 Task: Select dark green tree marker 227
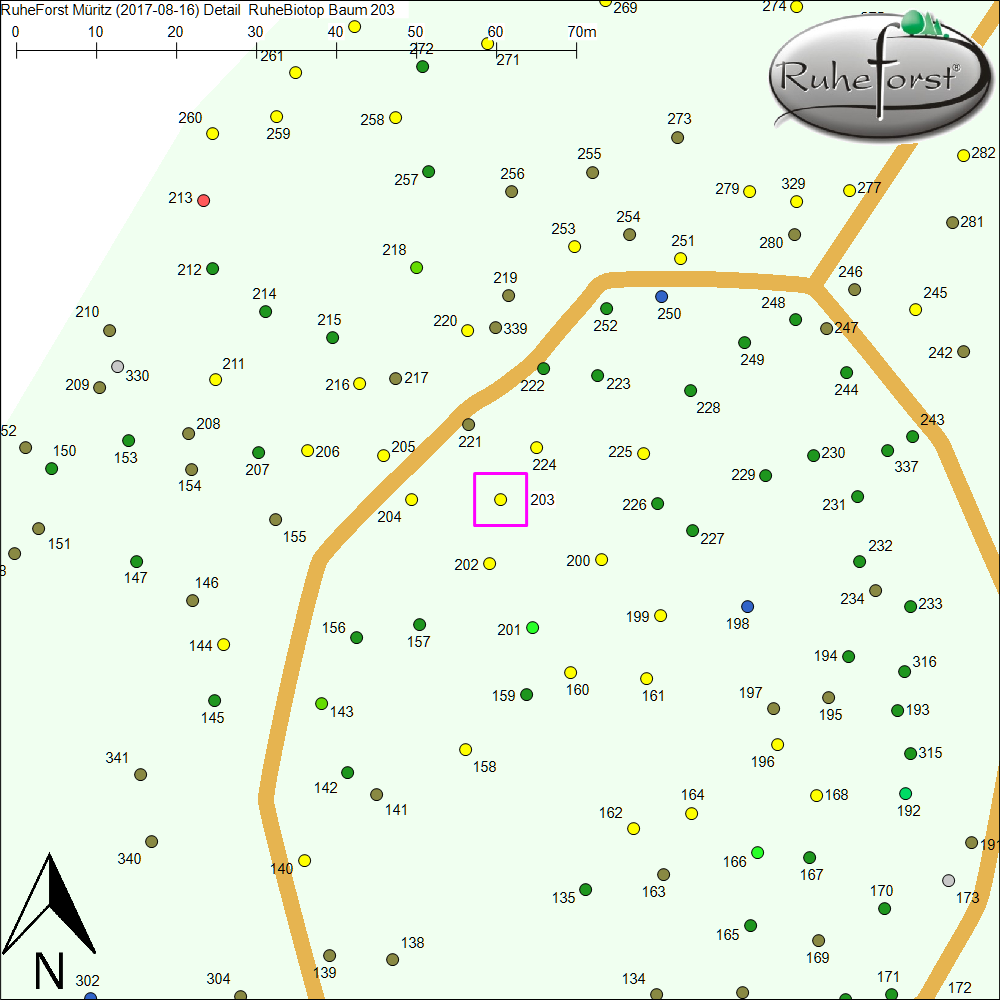point(693,531)
